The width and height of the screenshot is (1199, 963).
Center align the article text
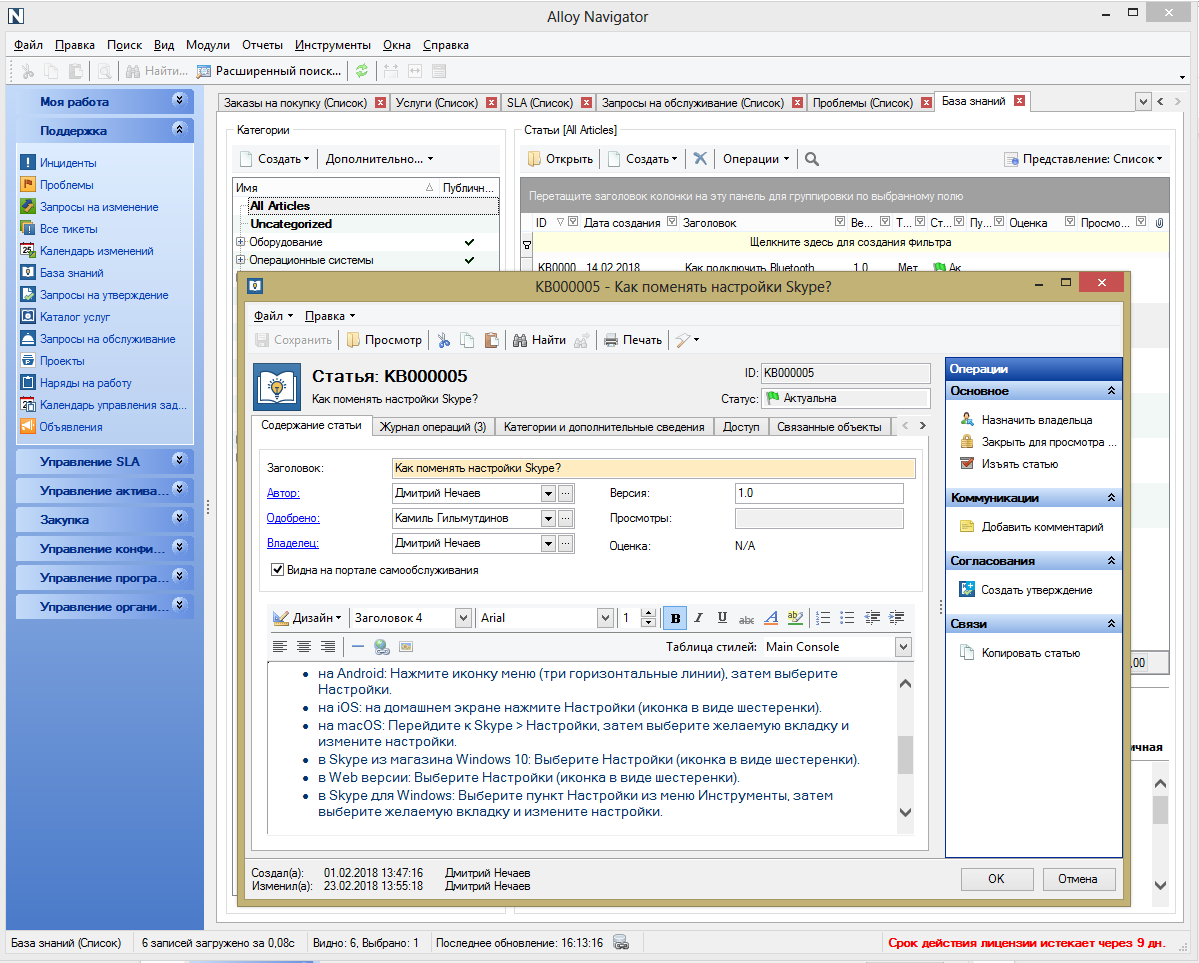tap(304, 647)
